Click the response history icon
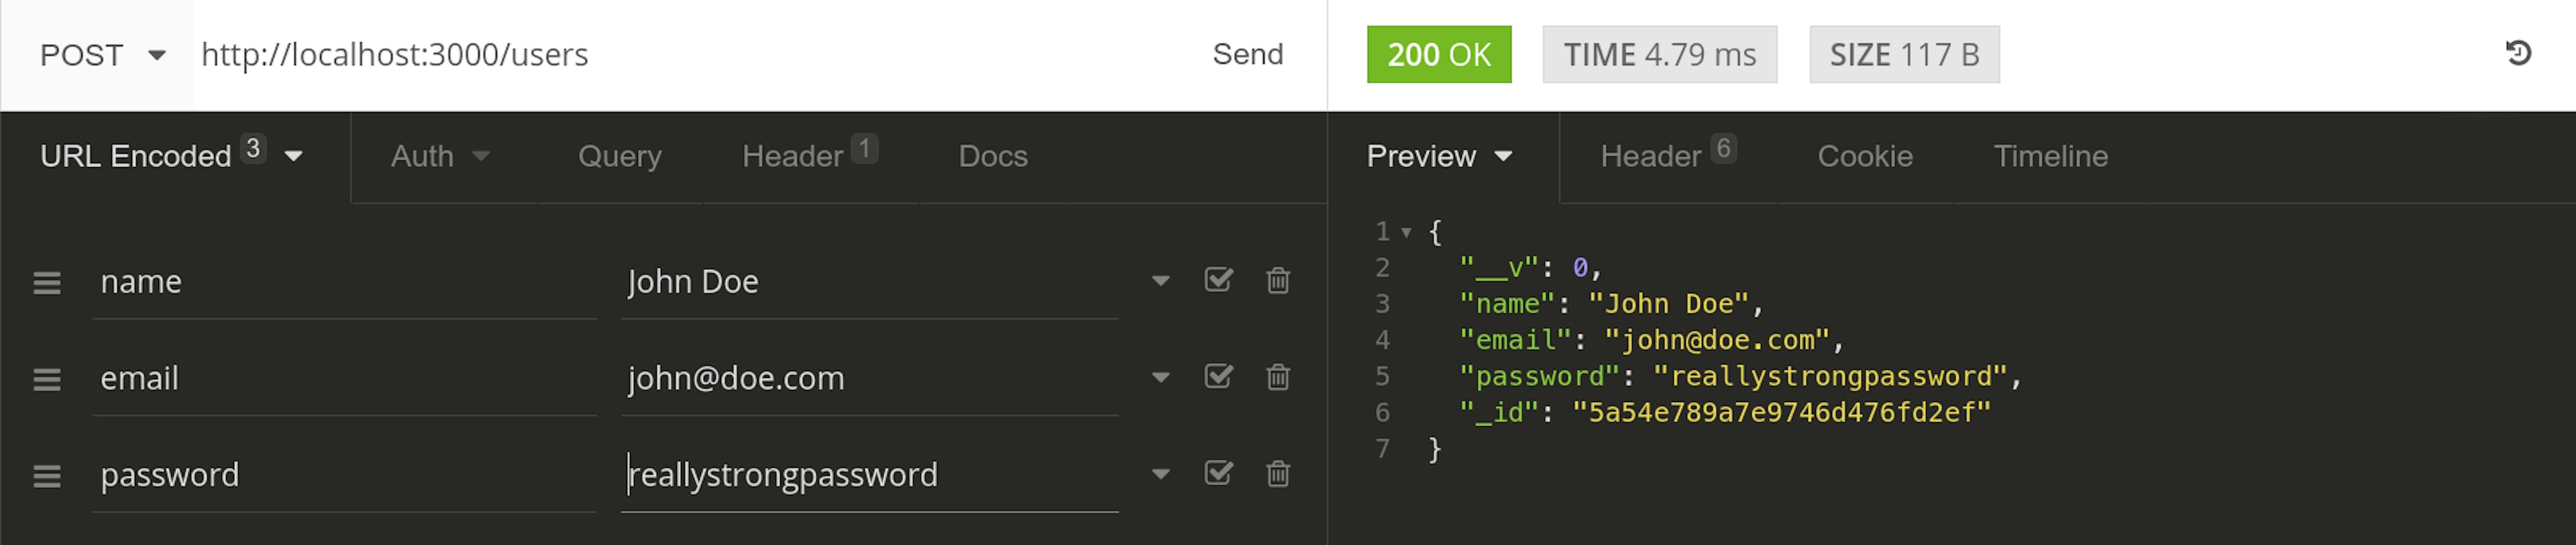 click(x=2518, y=54)
